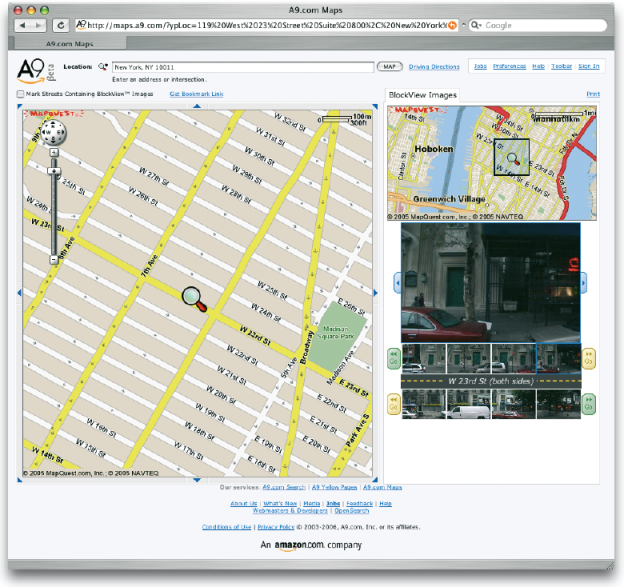The height and width of the screenshot is (587, 624).
Task: Open A9.com Search link
Action: coord(284,488)
